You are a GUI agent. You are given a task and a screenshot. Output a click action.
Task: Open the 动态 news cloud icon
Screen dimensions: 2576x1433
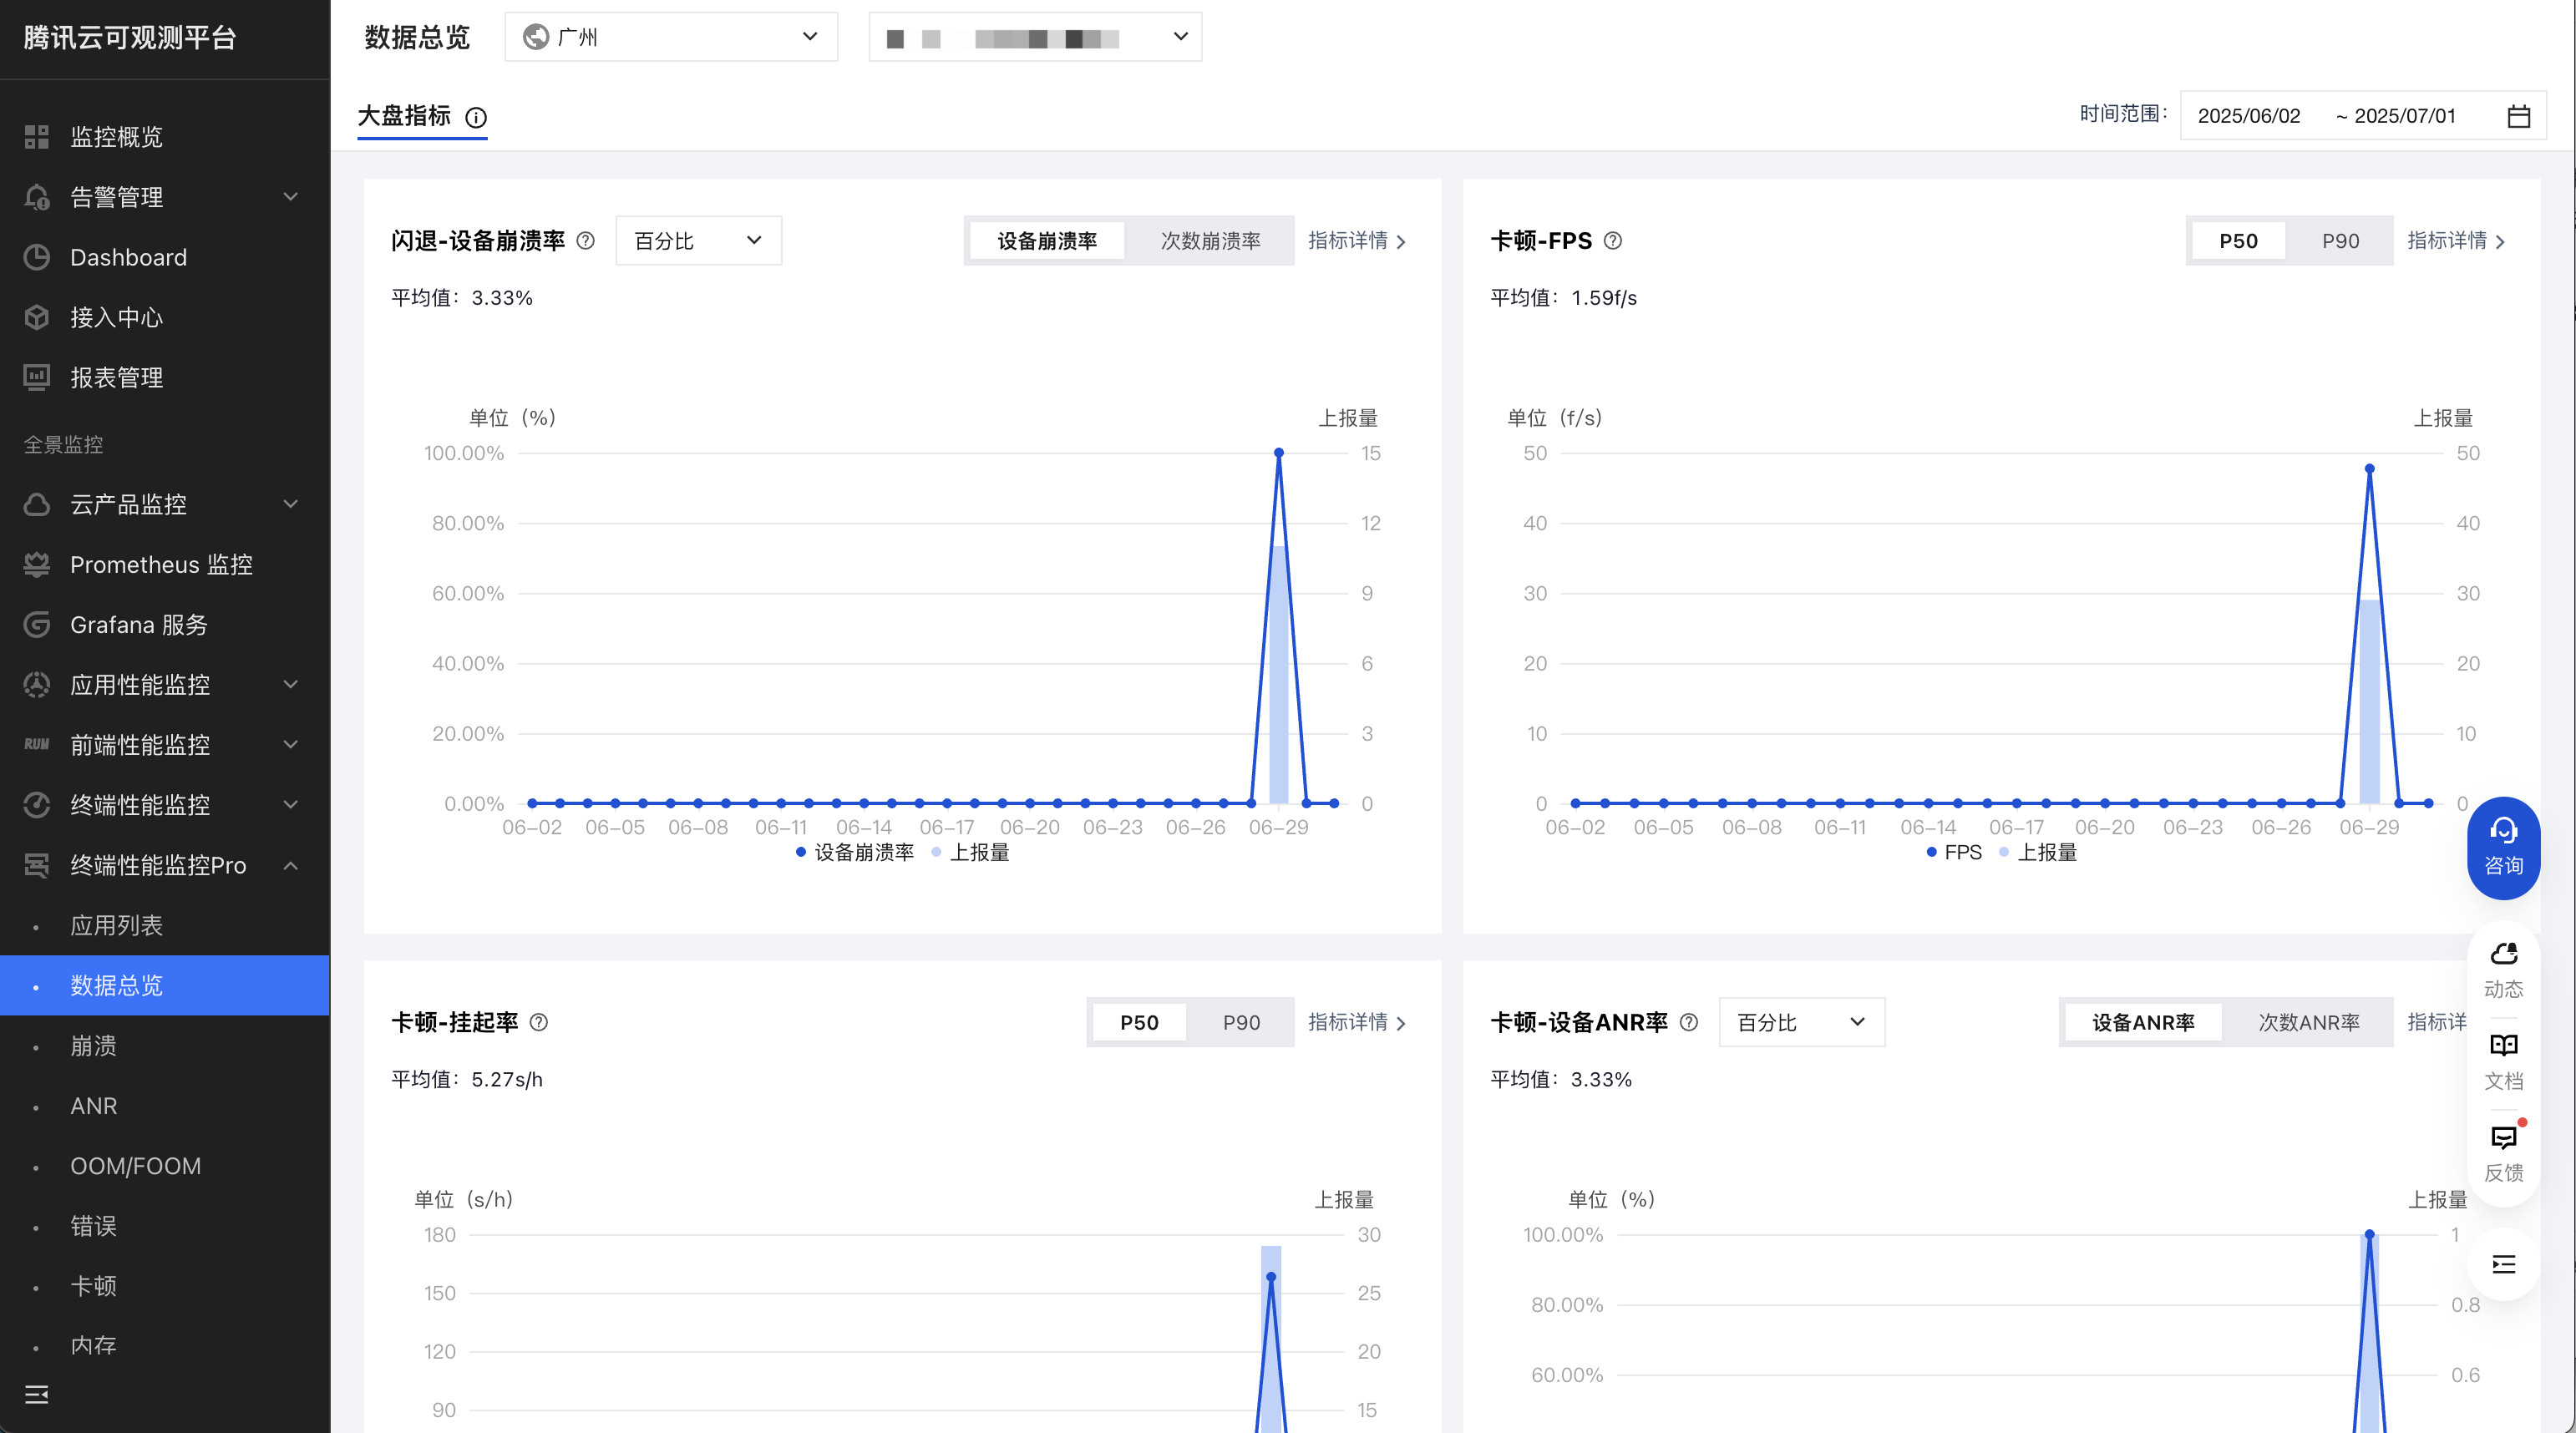pos(2503,955)
